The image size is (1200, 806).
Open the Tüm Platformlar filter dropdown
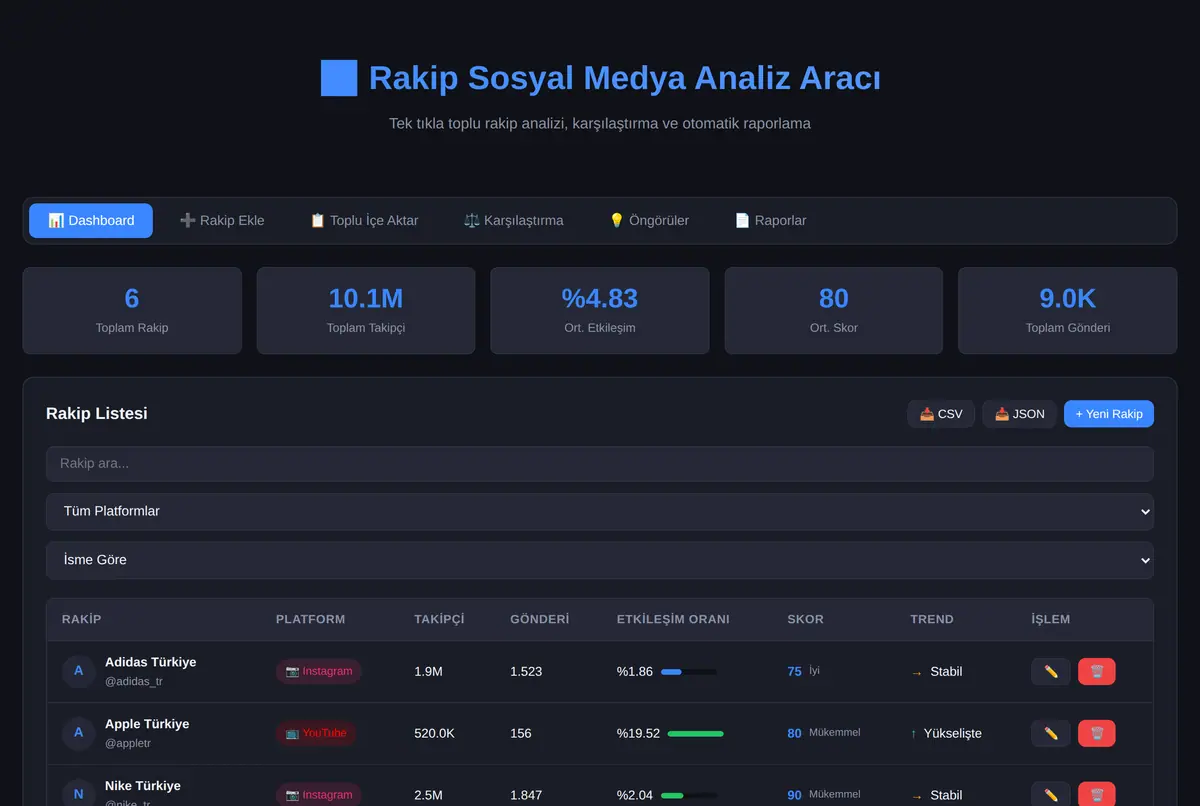(600, 511)
